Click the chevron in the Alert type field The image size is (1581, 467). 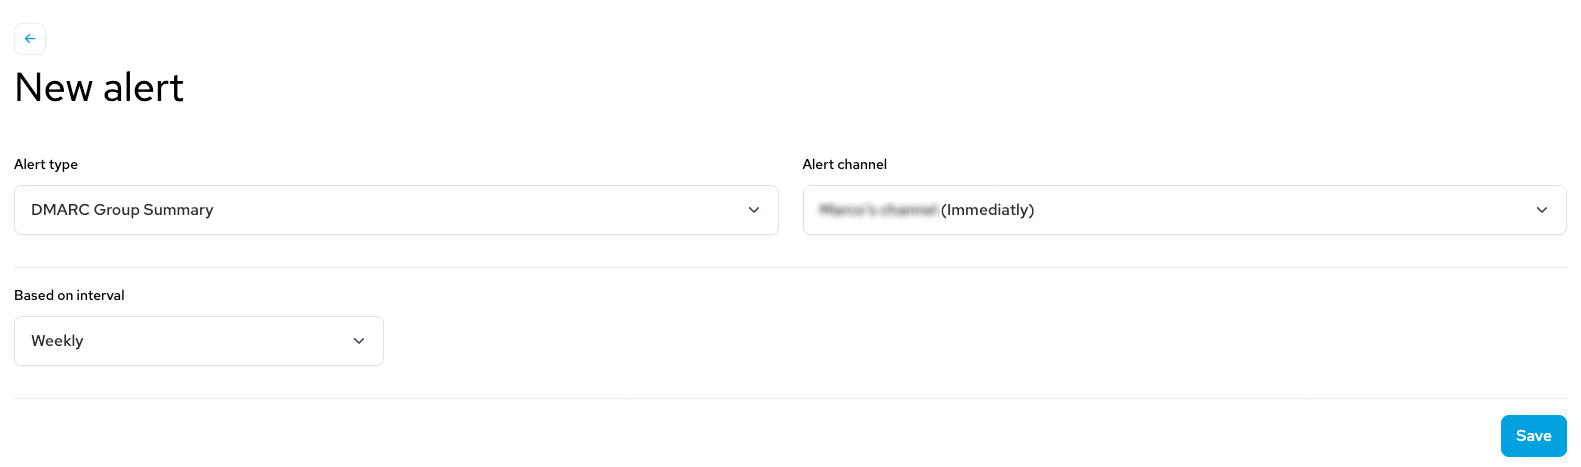coord(754,210)
